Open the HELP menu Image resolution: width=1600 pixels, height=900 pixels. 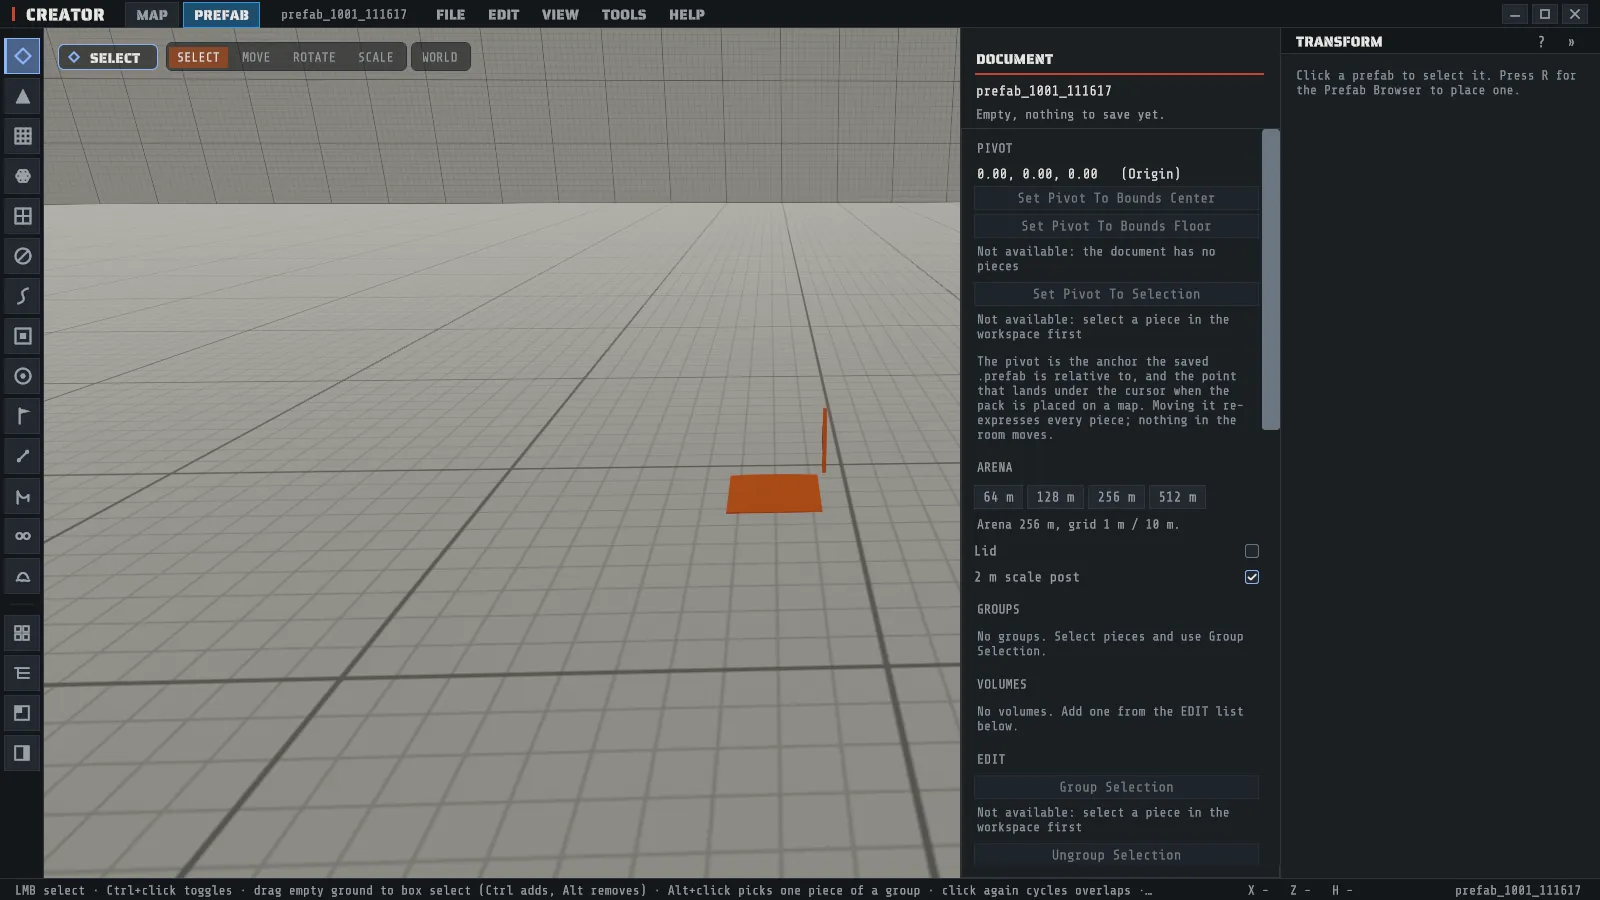point(687,14)
